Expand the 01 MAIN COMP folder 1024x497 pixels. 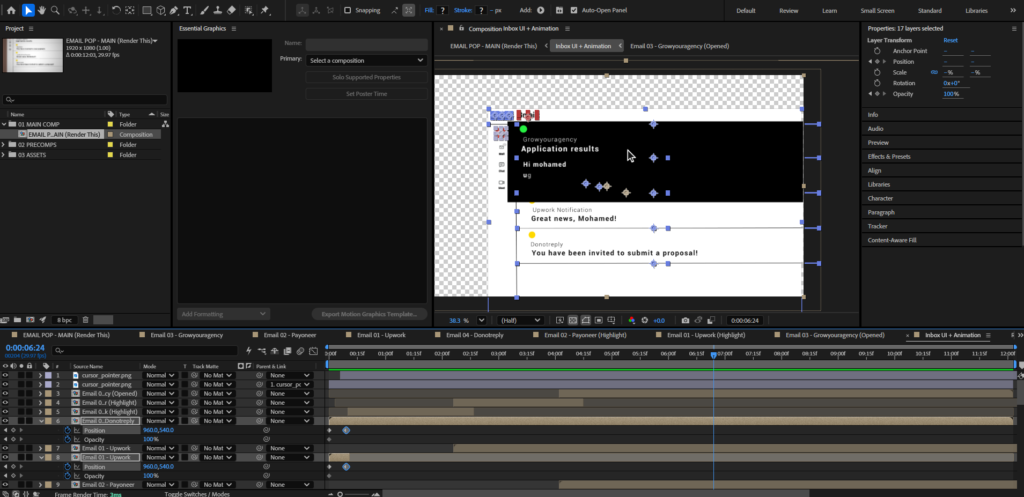[x=5, y=124]
